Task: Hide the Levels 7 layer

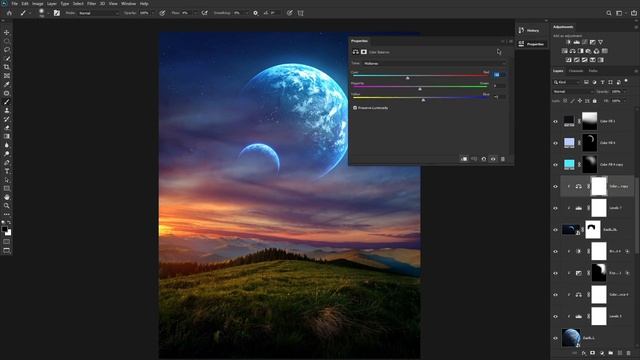Action: pyautogui.click(x=555, y=208)
